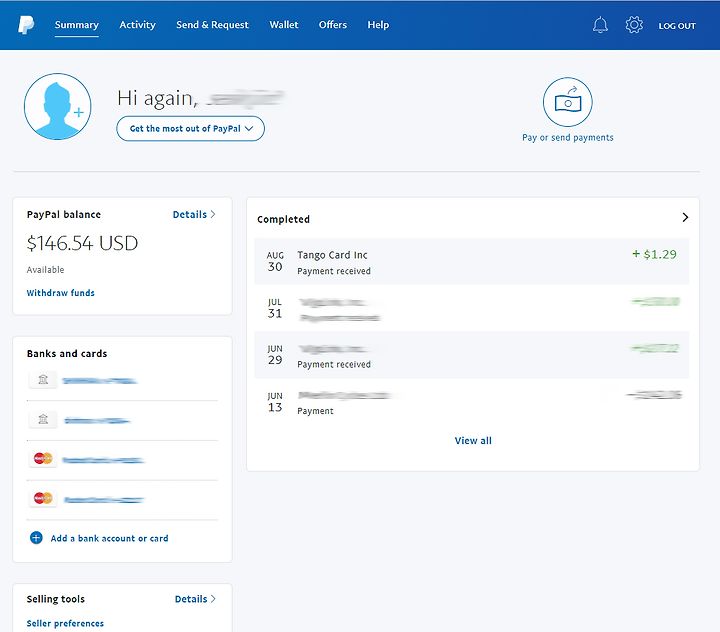The width and height of the screenshot is (720, 632).
Task: Click the Completed heading
Action: (283, 220)
